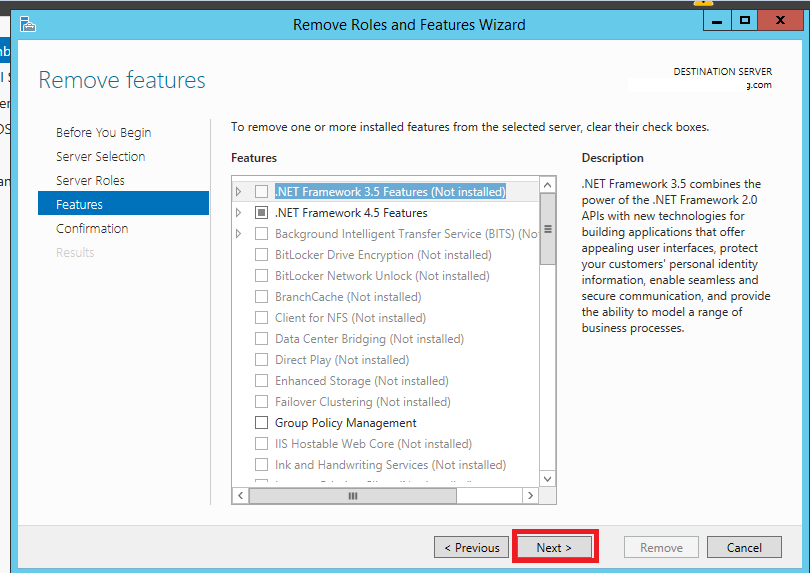The image size is (810, 573).
Task: Jump to the Confirmation step
Action: tap(92, 228)
